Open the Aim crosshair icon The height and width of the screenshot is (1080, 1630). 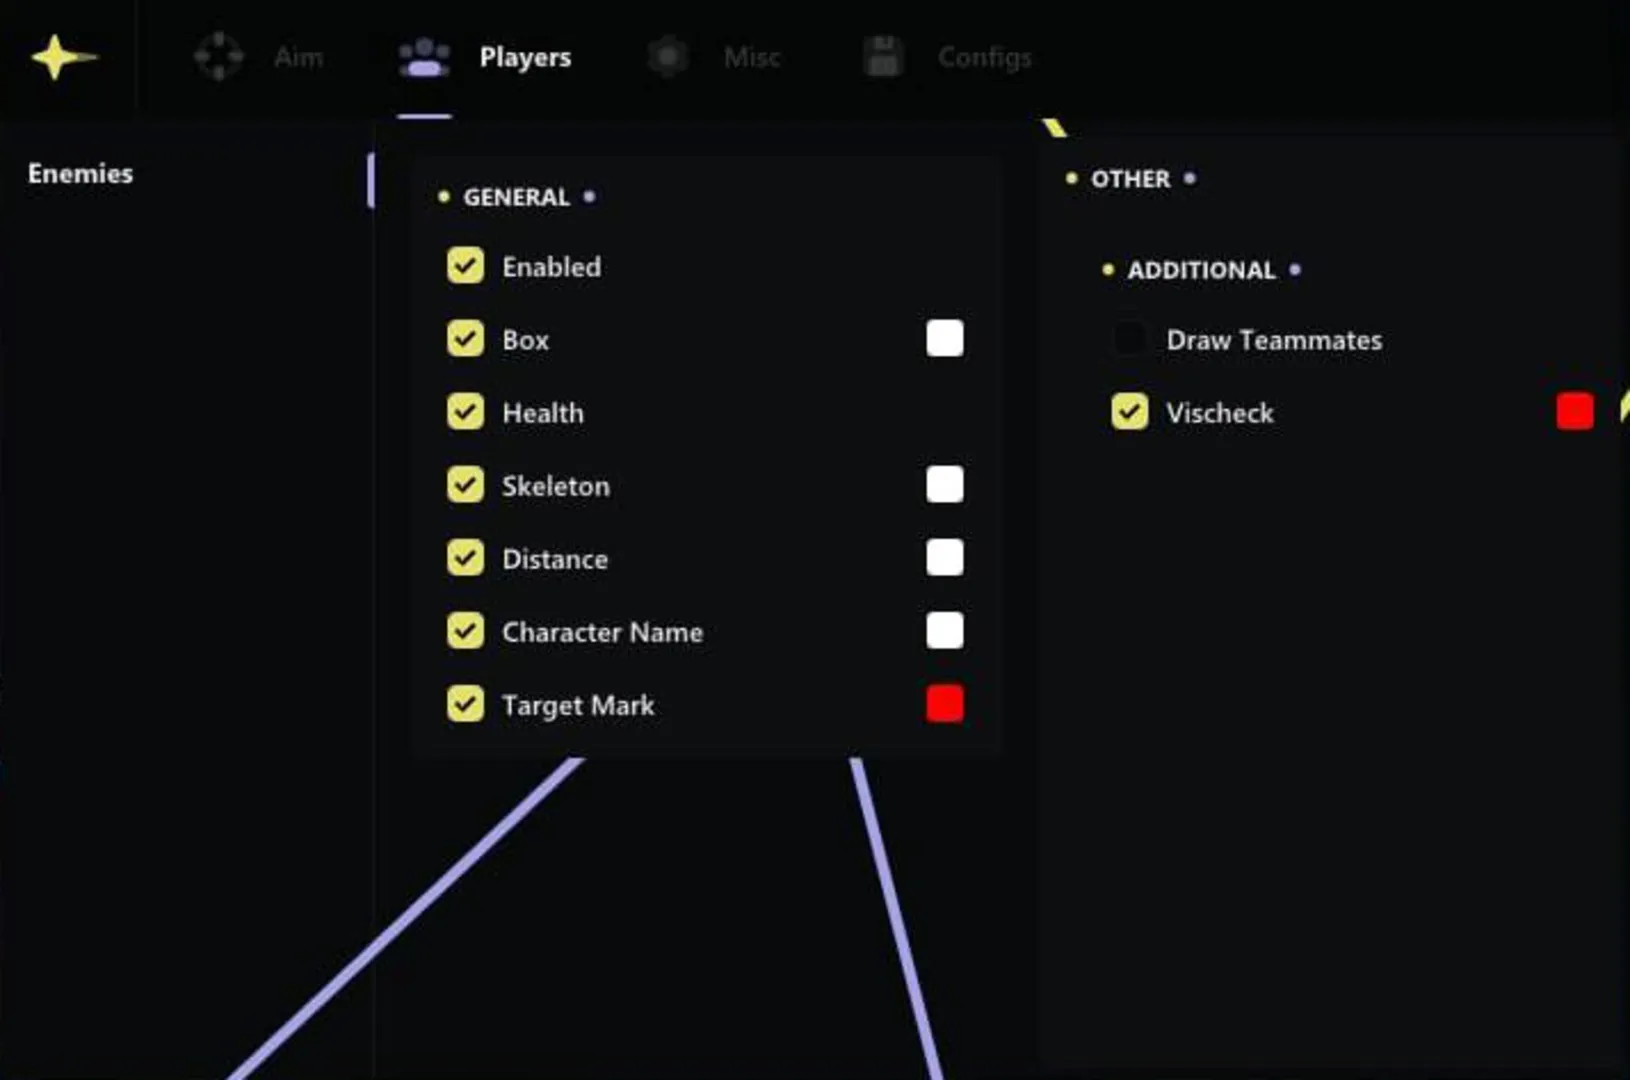219,57
